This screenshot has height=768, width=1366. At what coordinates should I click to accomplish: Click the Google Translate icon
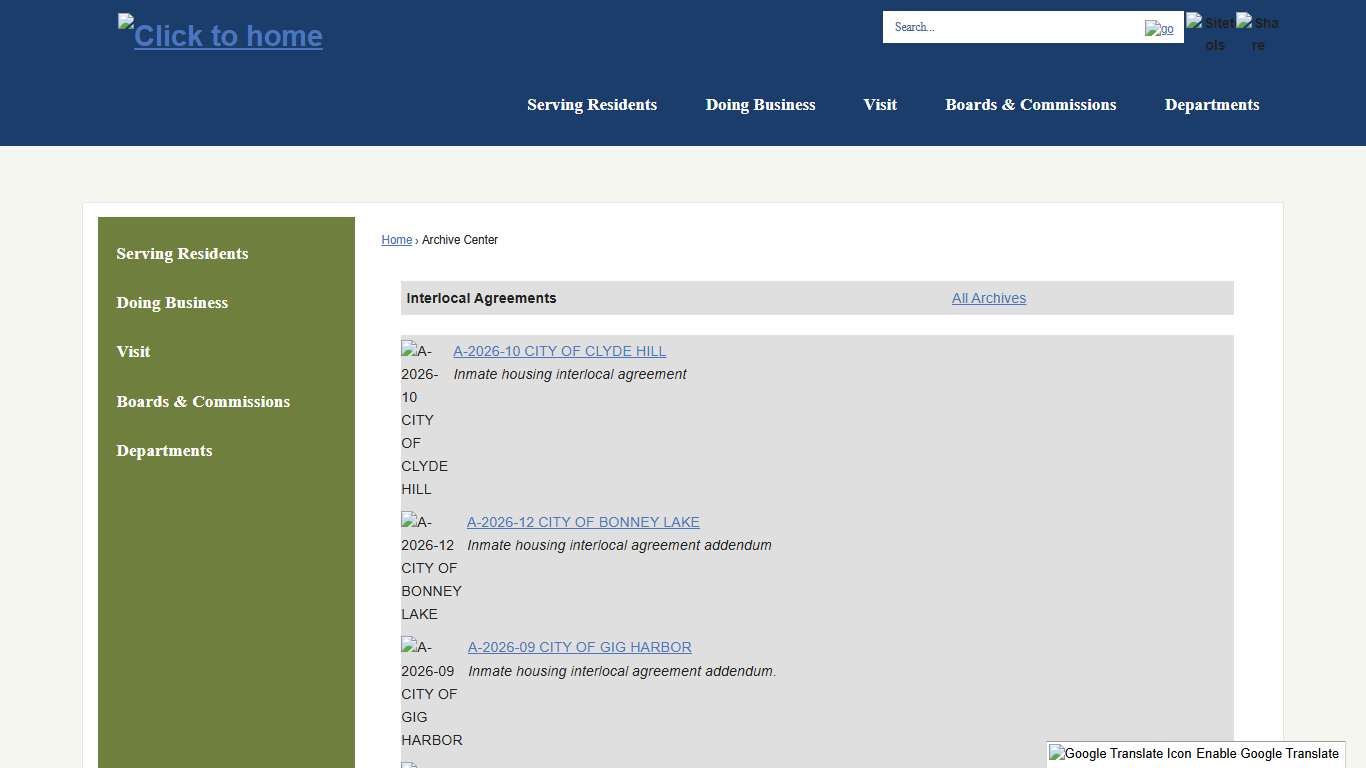point(1115,753)
